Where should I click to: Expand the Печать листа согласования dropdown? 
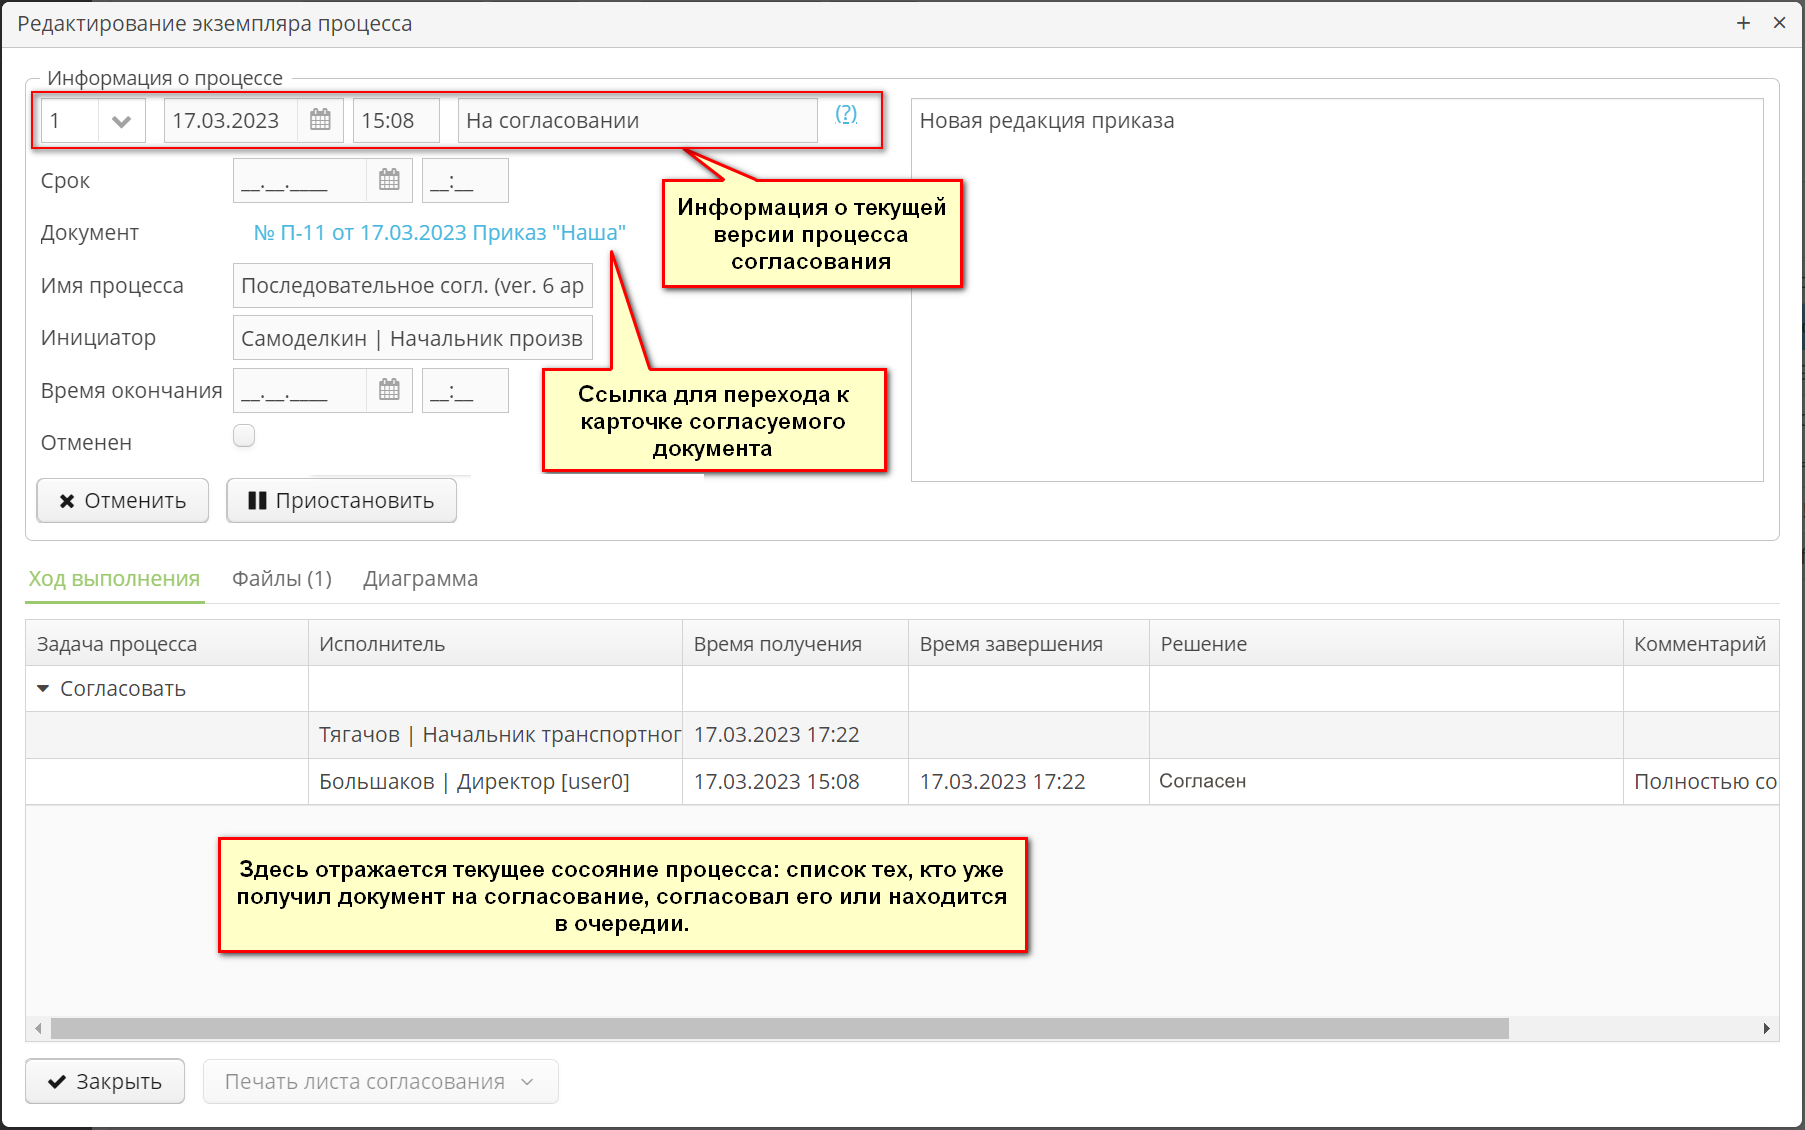529,1081
